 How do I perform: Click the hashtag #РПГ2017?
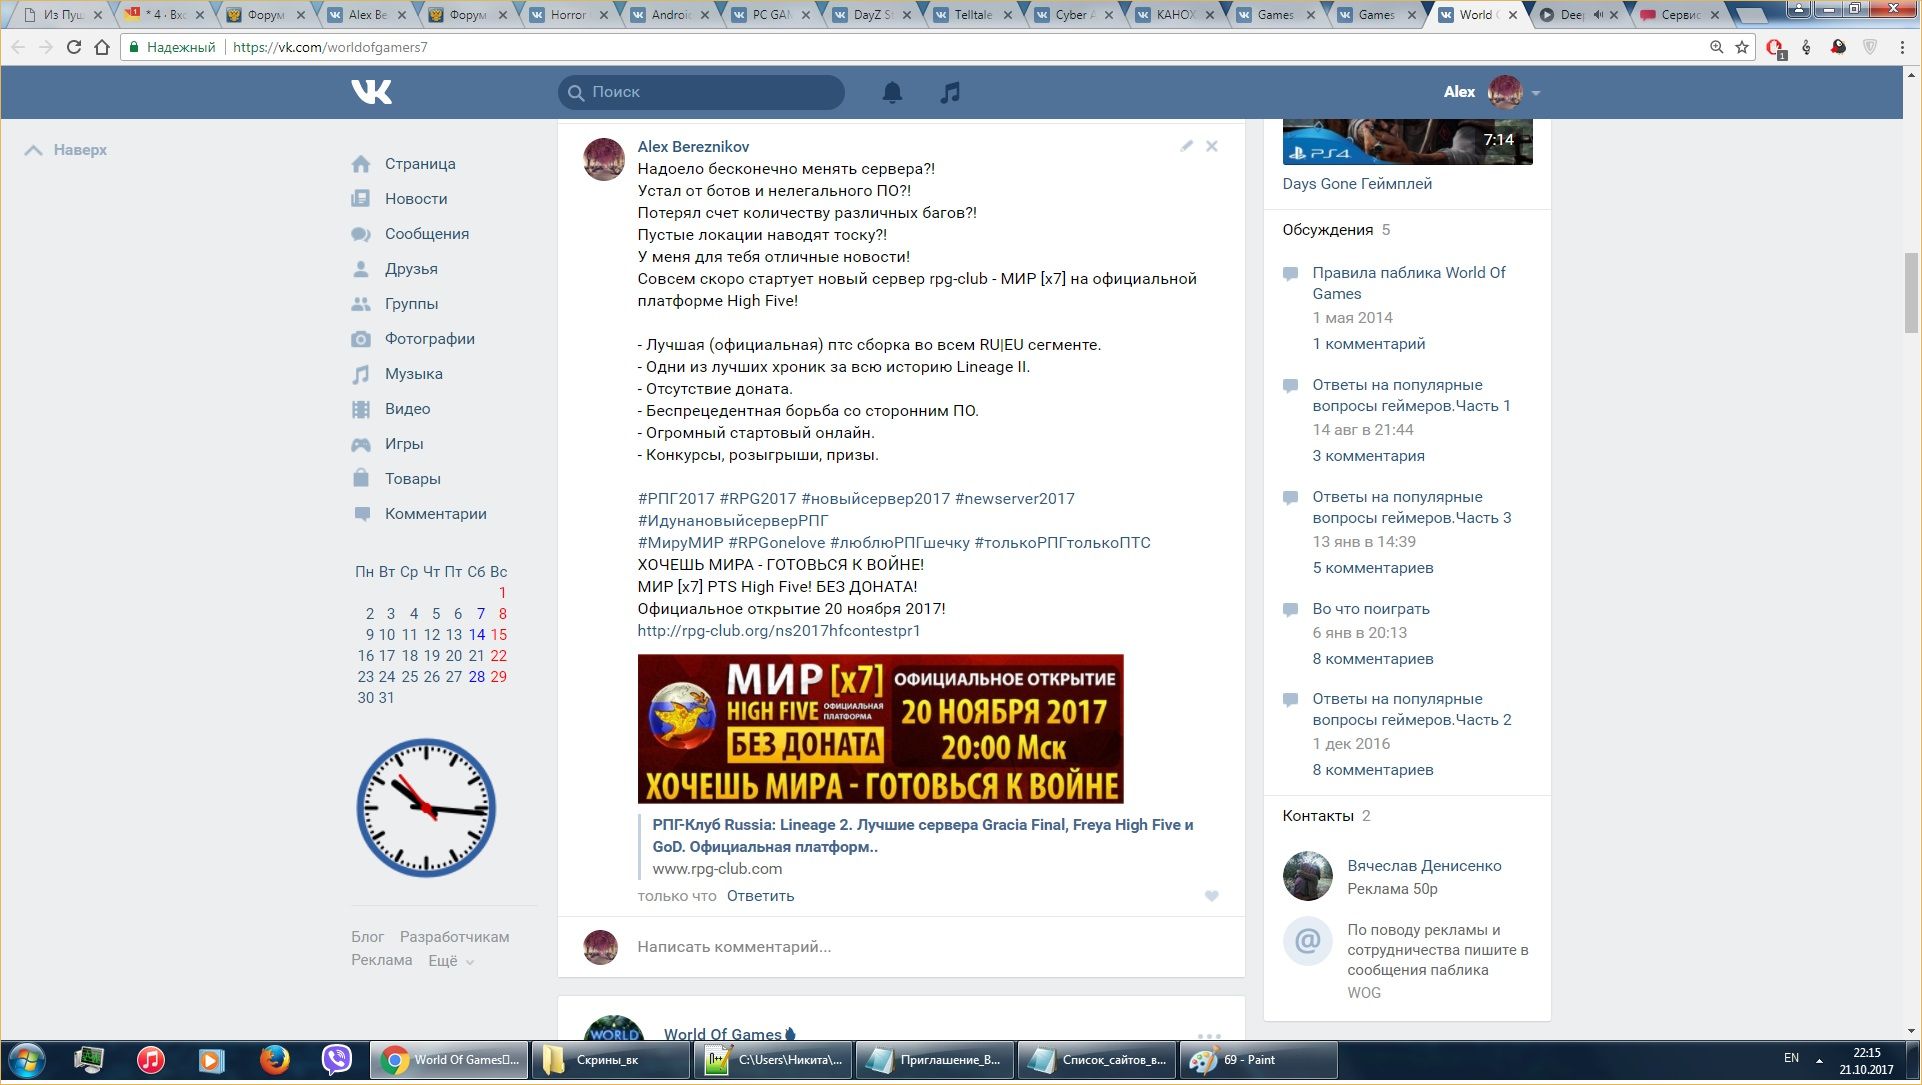pyautogui.click(x=676, y=499)
